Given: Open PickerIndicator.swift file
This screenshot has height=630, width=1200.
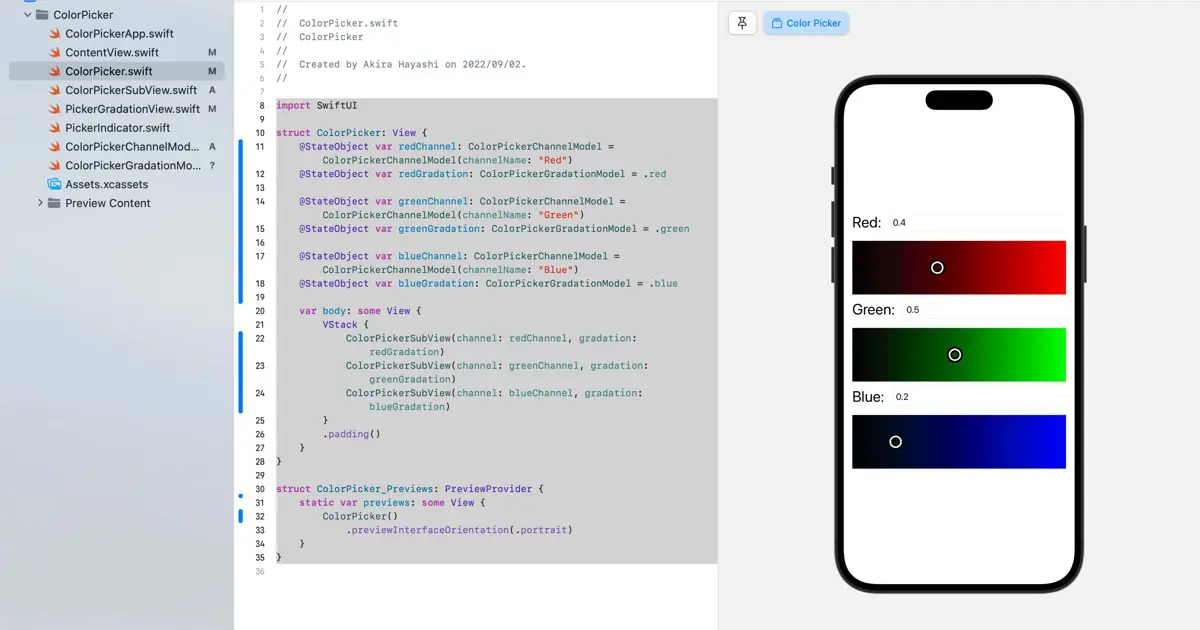Looking at the screenshot, I should 118,128.
